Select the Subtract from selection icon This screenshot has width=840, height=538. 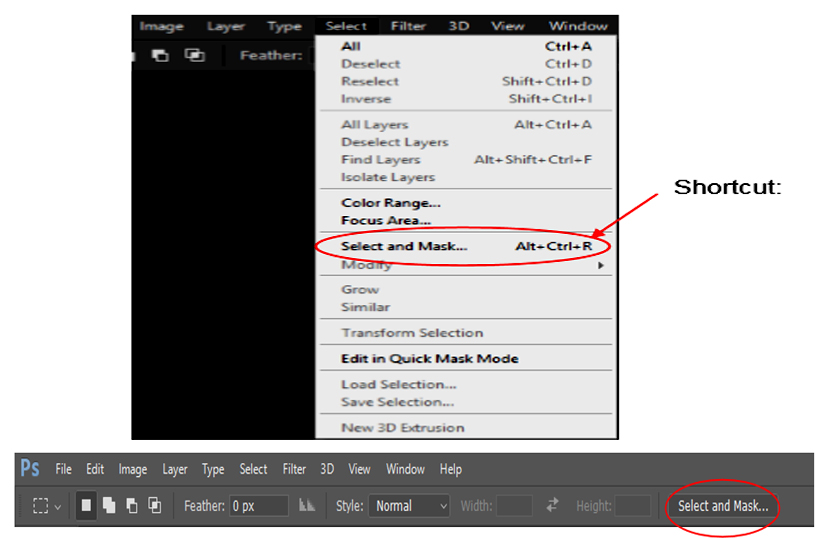tap(132, 505)
